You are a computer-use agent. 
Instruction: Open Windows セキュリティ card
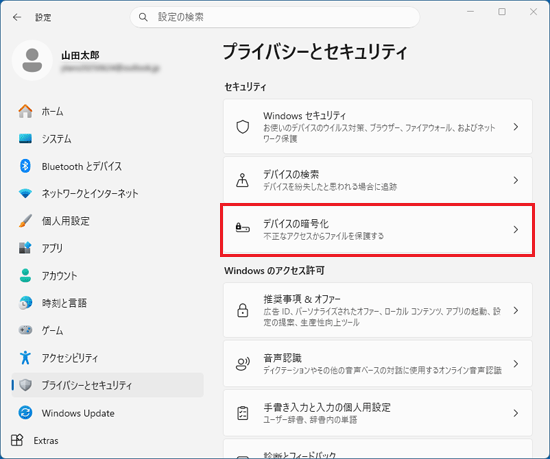(378, 127)
